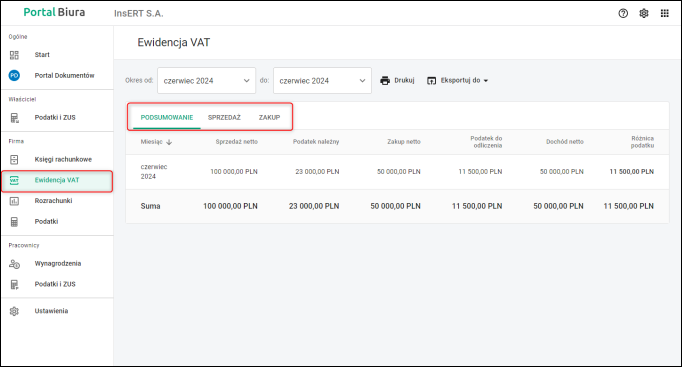This screenshot has width=682, height=367.
Task: Click the Podatki calculator icon
Action: tap(14, 222)
